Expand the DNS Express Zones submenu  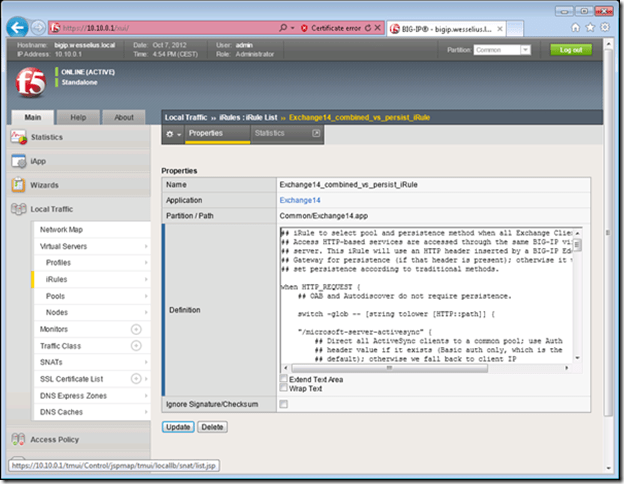[146, 395]
